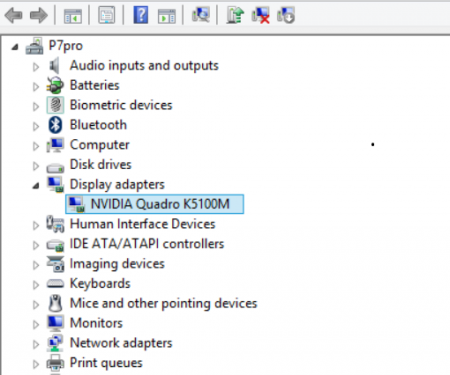450x375 pixels.
Task: Collapse the Display adapters category
Action: [x=36, y=186]
